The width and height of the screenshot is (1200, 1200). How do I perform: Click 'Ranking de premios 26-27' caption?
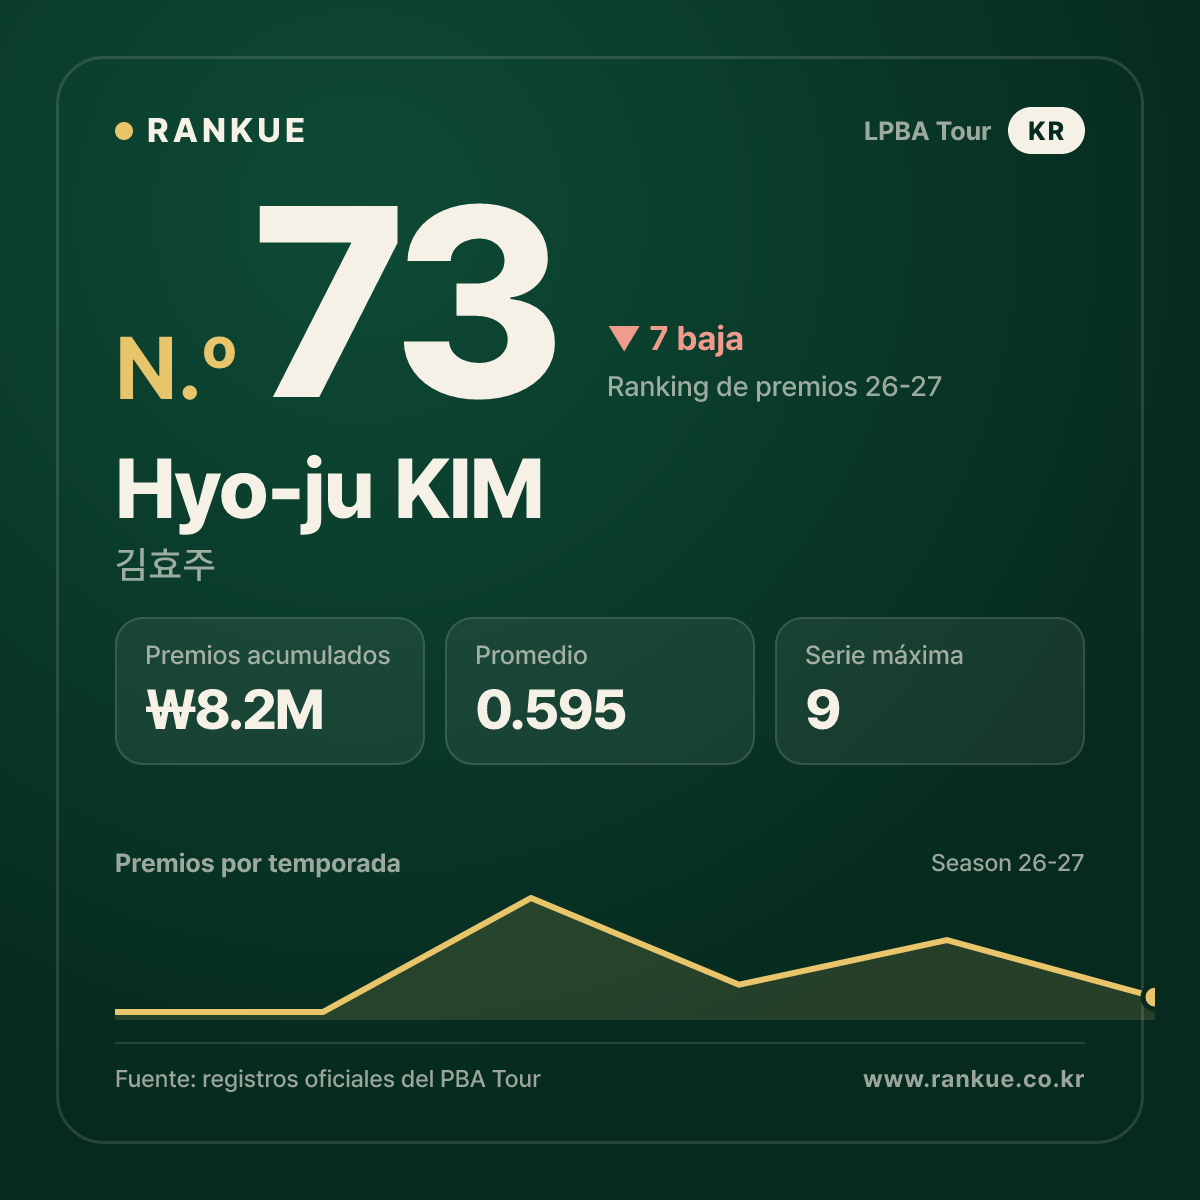pyautogui.click(x=774, y=387)
